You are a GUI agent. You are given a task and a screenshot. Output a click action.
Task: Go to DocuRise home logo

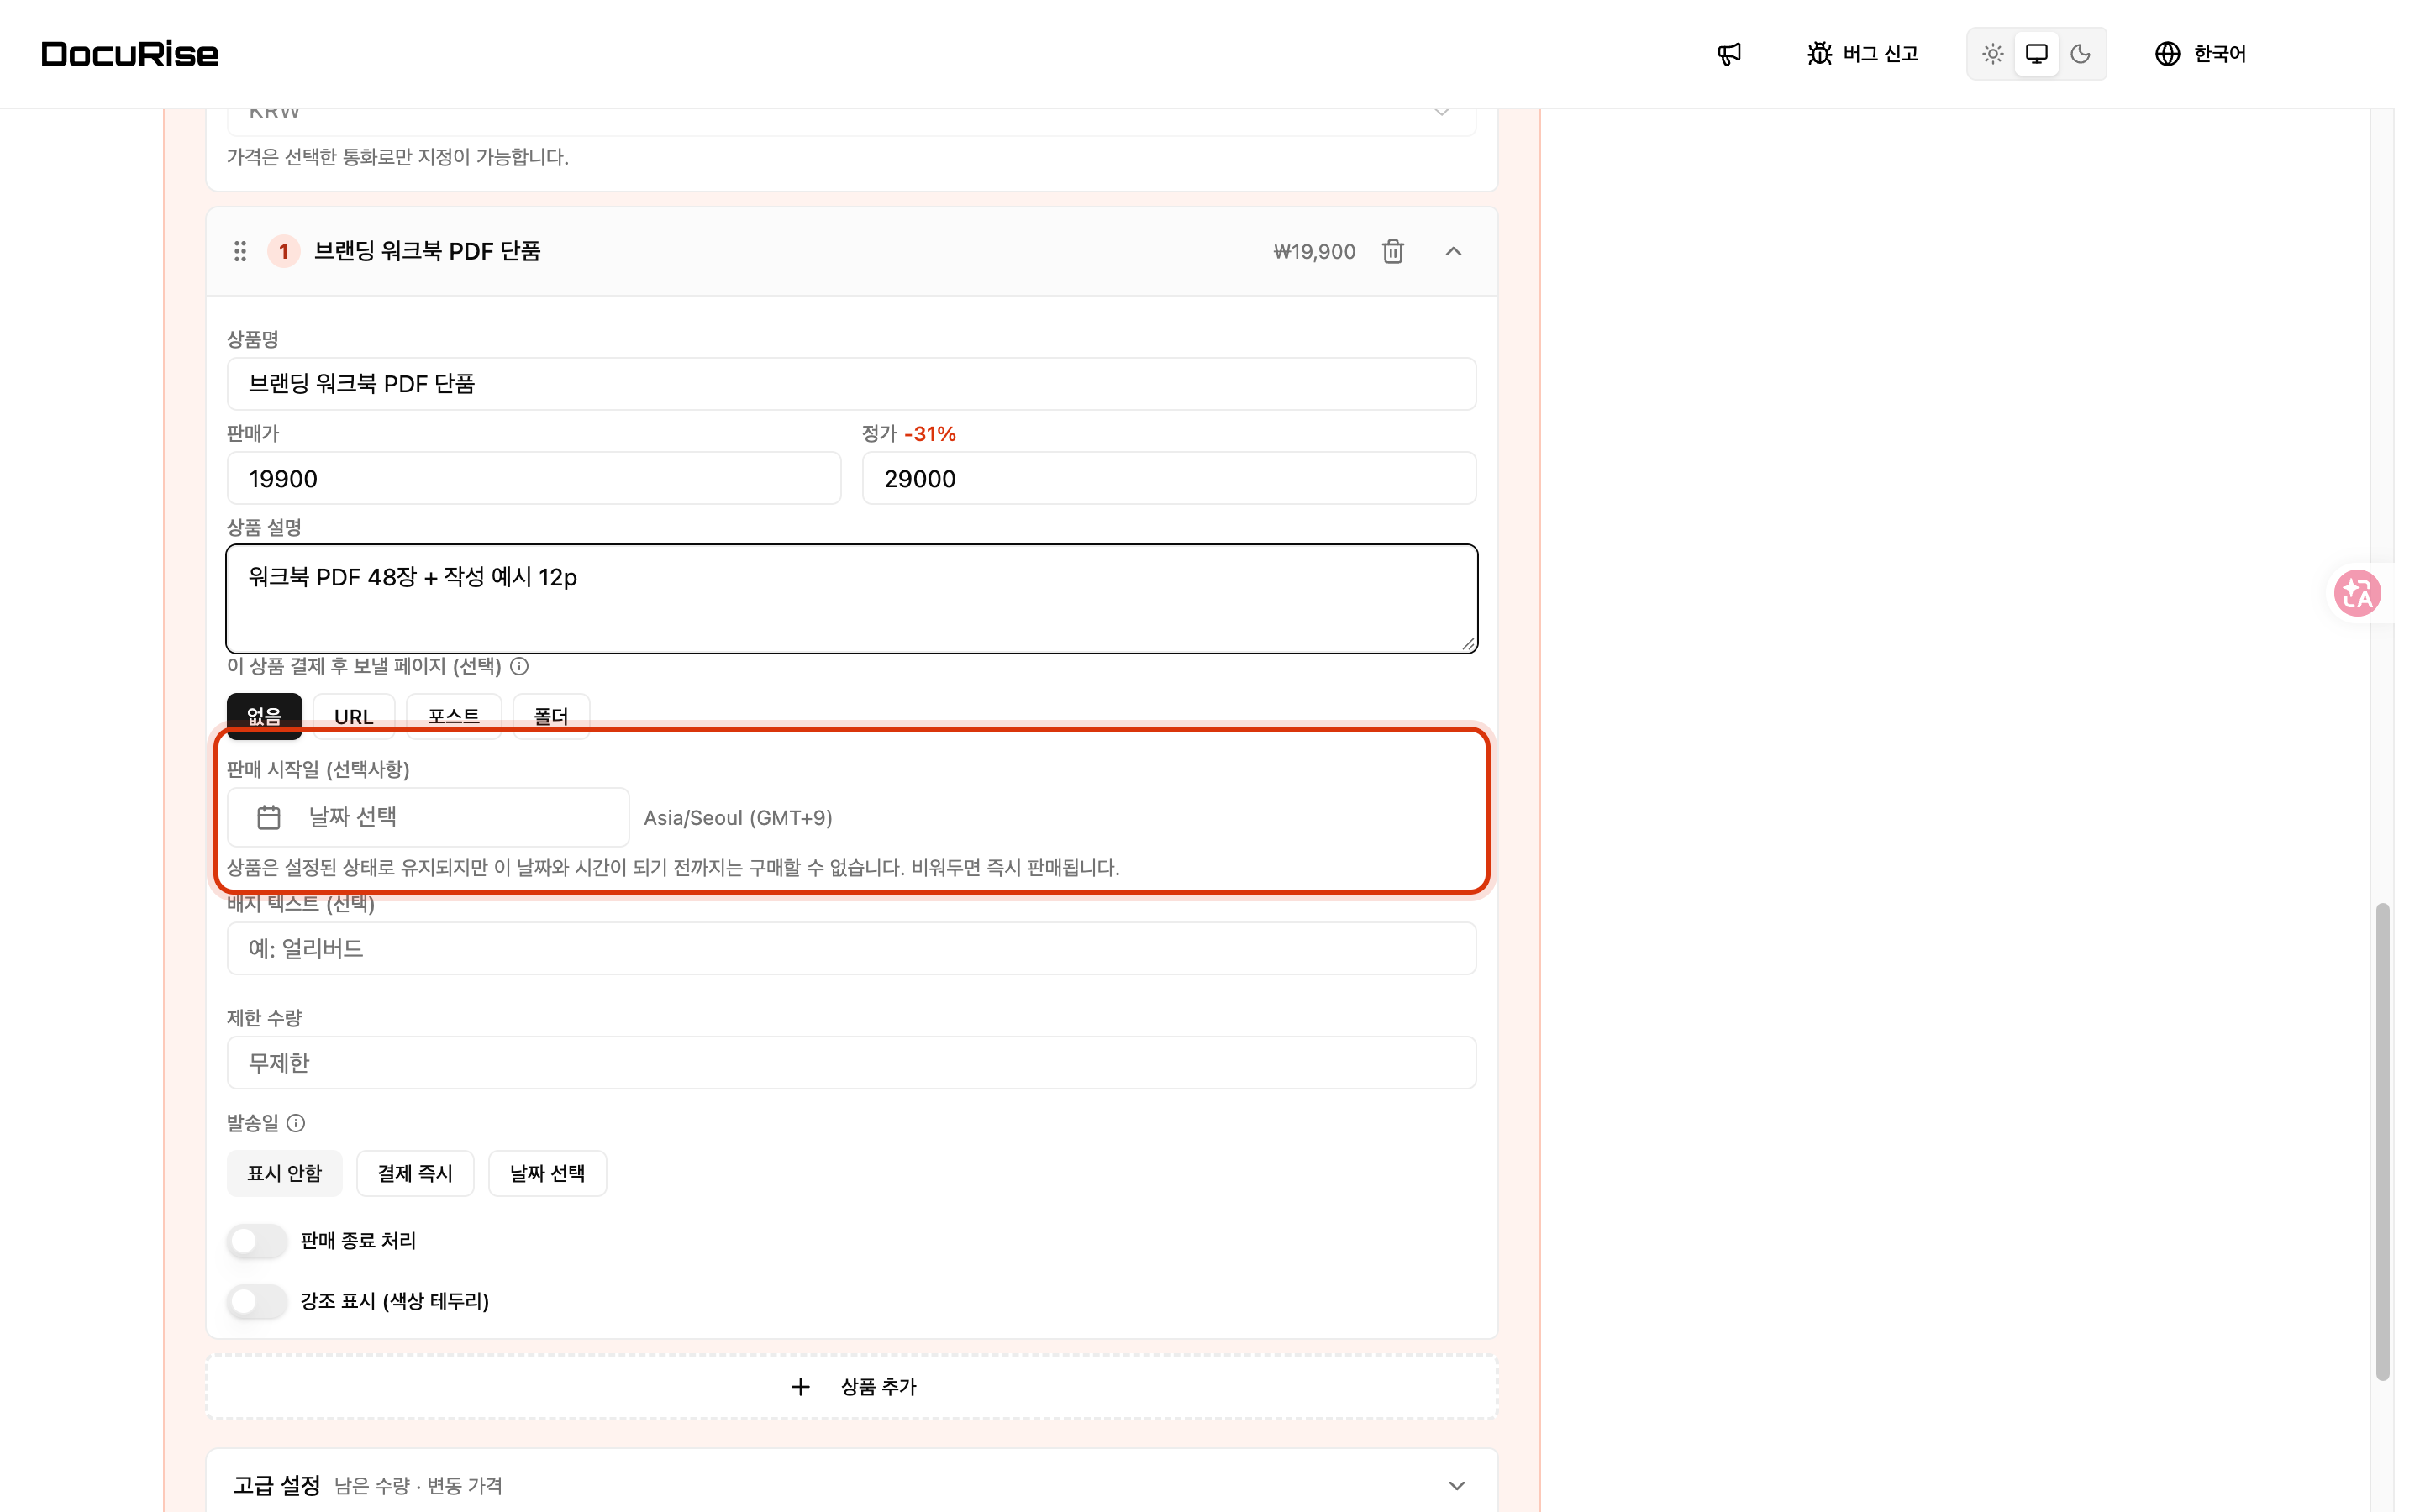click(130, 54)
